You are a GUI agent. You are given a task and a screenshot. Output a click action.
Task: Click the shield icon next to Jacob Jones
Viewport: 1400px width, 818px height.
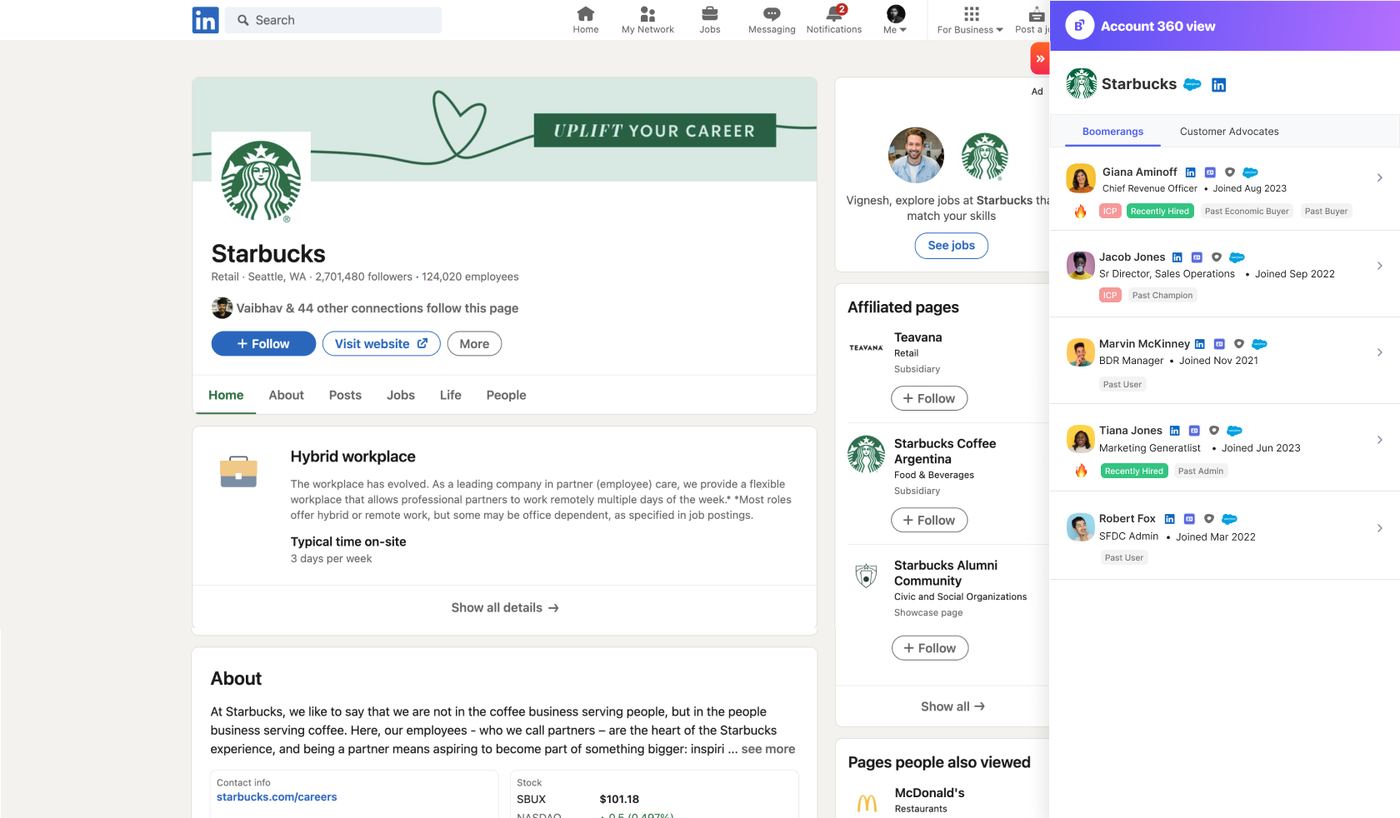tap(1216, 258)
